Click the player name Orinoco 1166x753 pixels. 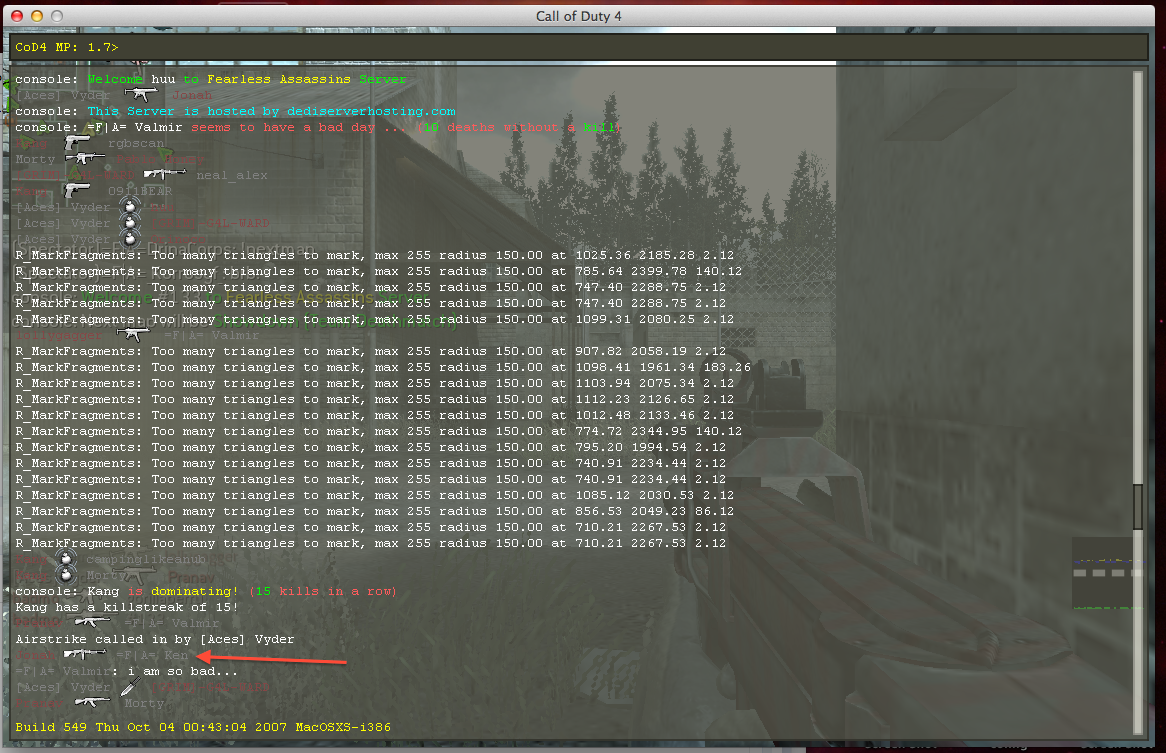[x=178, y=239]
